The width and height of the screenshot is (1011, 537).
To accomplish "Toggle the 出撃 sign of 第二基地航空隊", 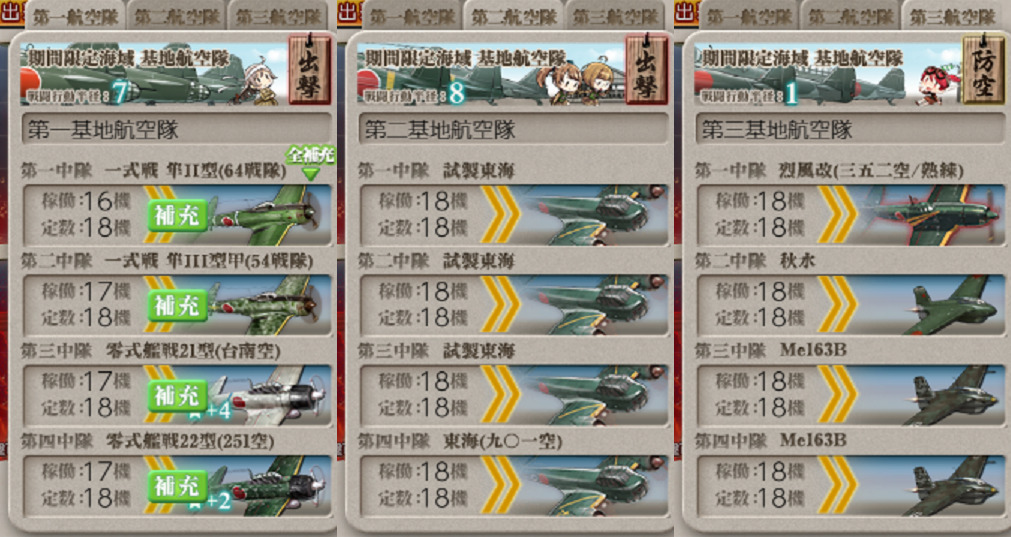I will pos(647,70).
